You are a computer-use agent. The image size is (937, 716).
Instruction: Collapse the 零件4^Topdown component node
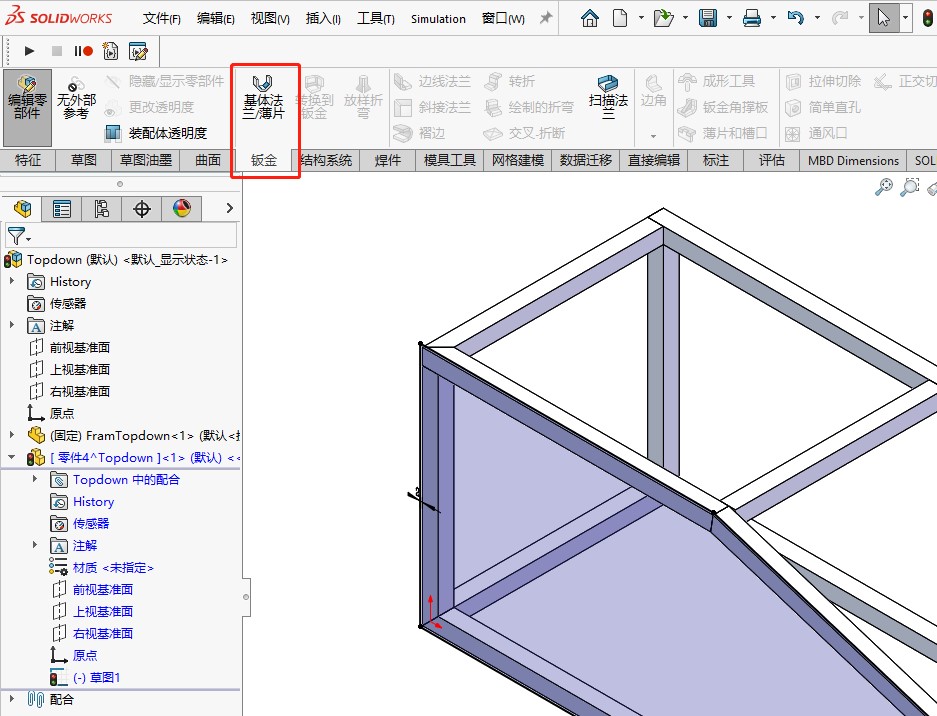(x=11, y=457)
